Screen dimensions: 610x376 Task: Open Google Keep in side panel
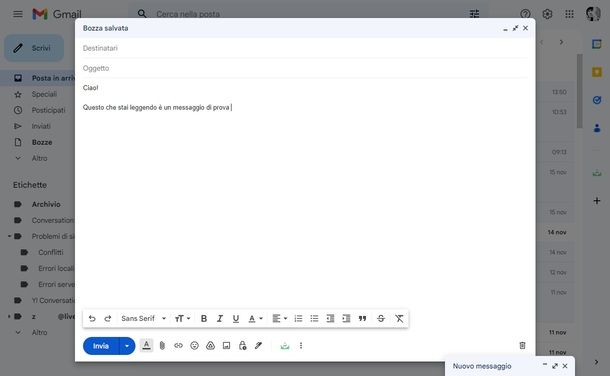597,72
